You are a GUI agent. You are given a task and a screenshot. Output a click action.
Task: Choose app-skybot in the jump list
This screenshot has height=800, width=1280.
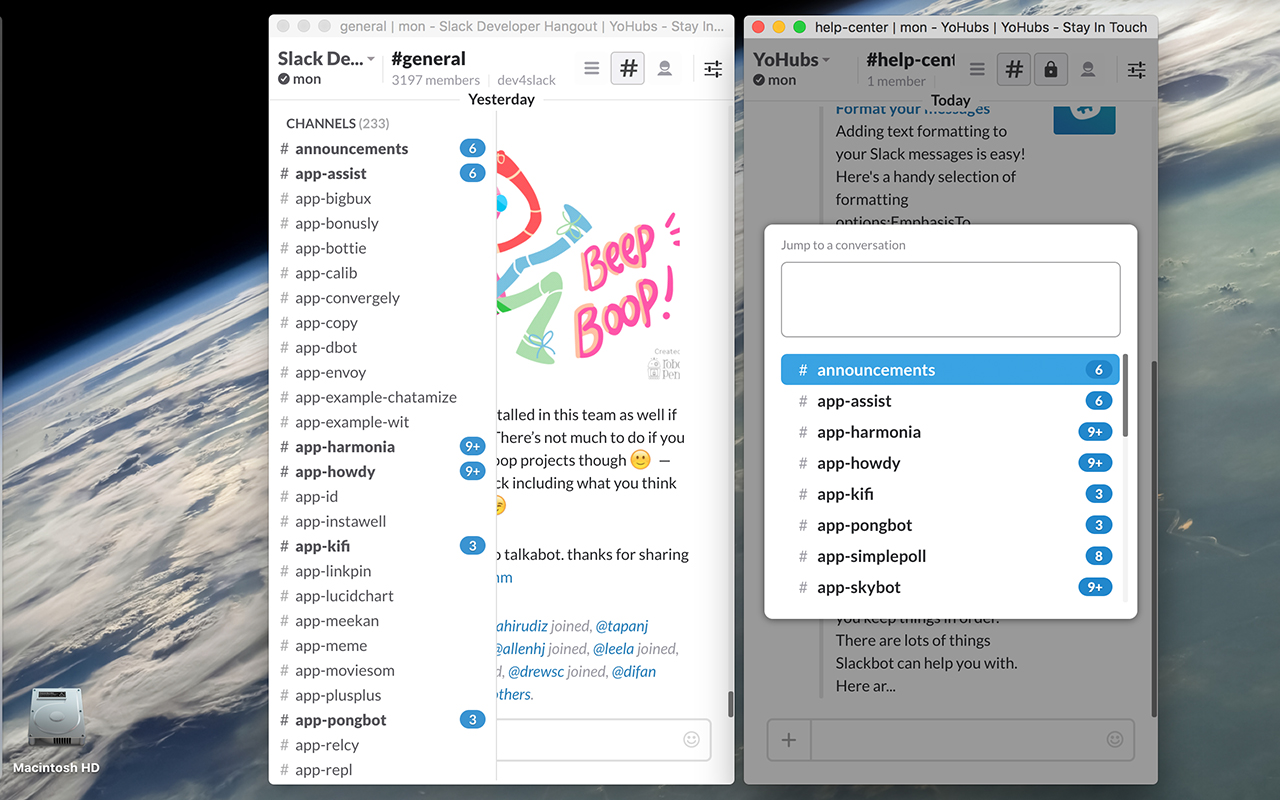pos(952,587)
